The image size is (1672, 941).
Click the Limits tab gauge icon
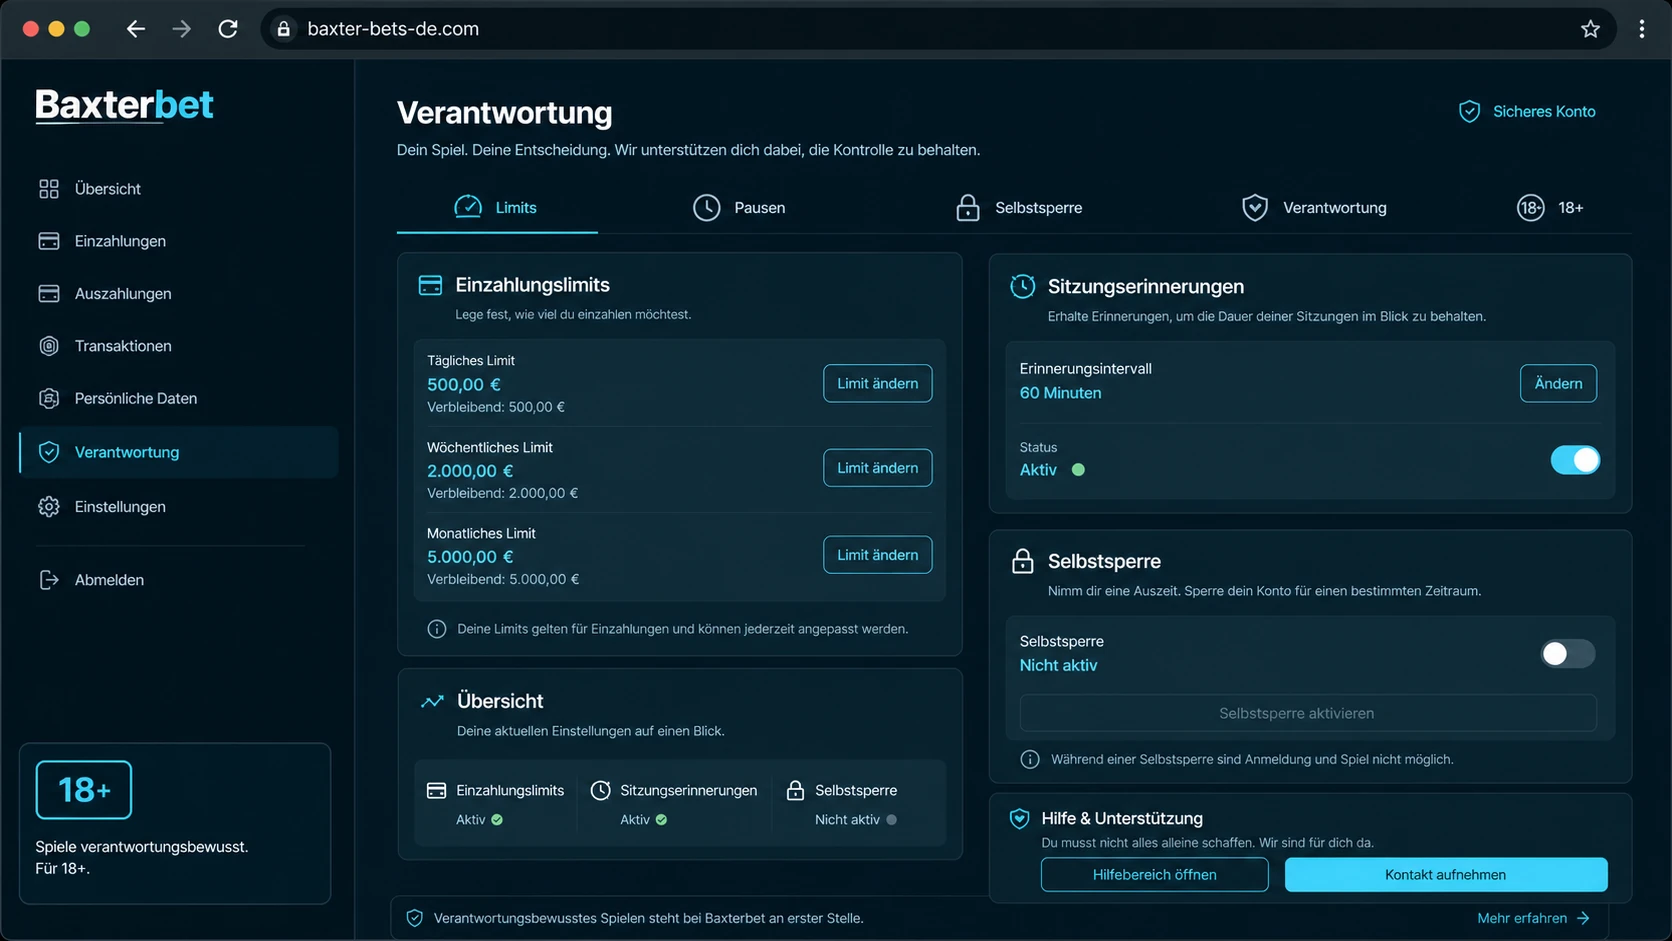[x=468, y=207]
